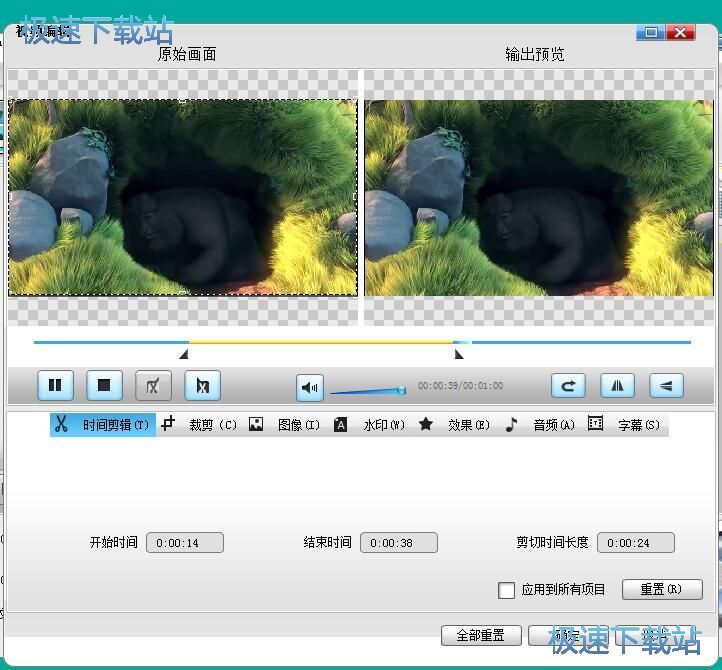Pause the video playback
The width and height of the screenshot is (722, 670).
click(55, 385)
